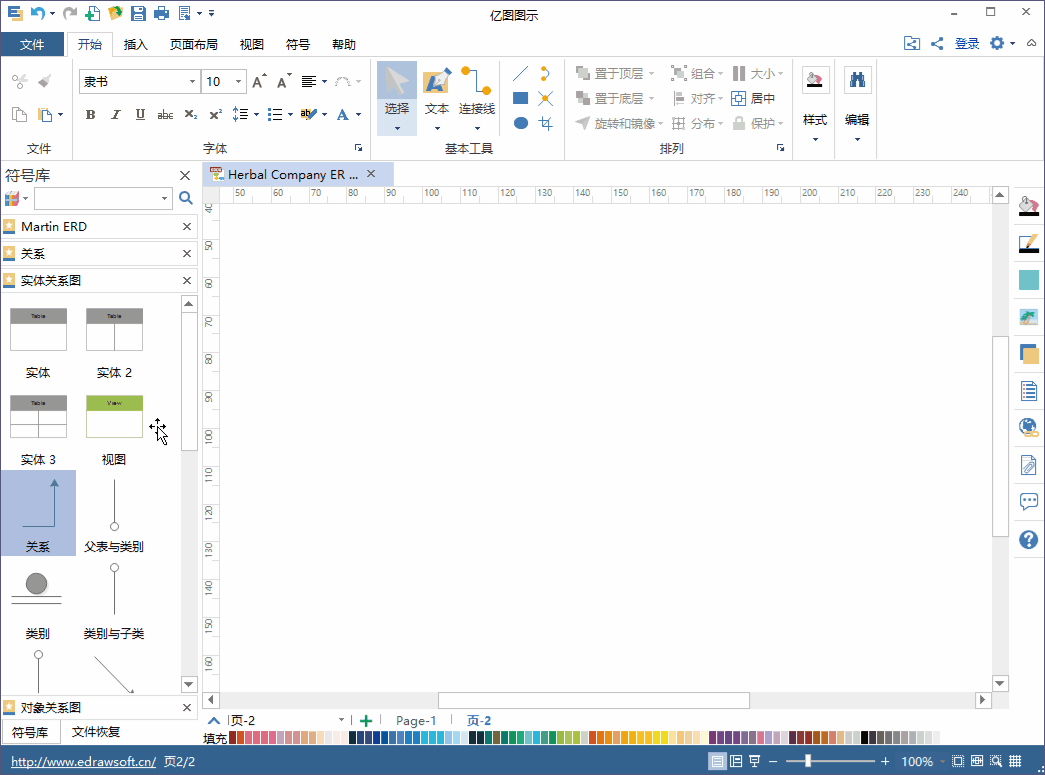Open the Edit binoculars icon
The image size is (1045, 775).
(x=857, y=80)
